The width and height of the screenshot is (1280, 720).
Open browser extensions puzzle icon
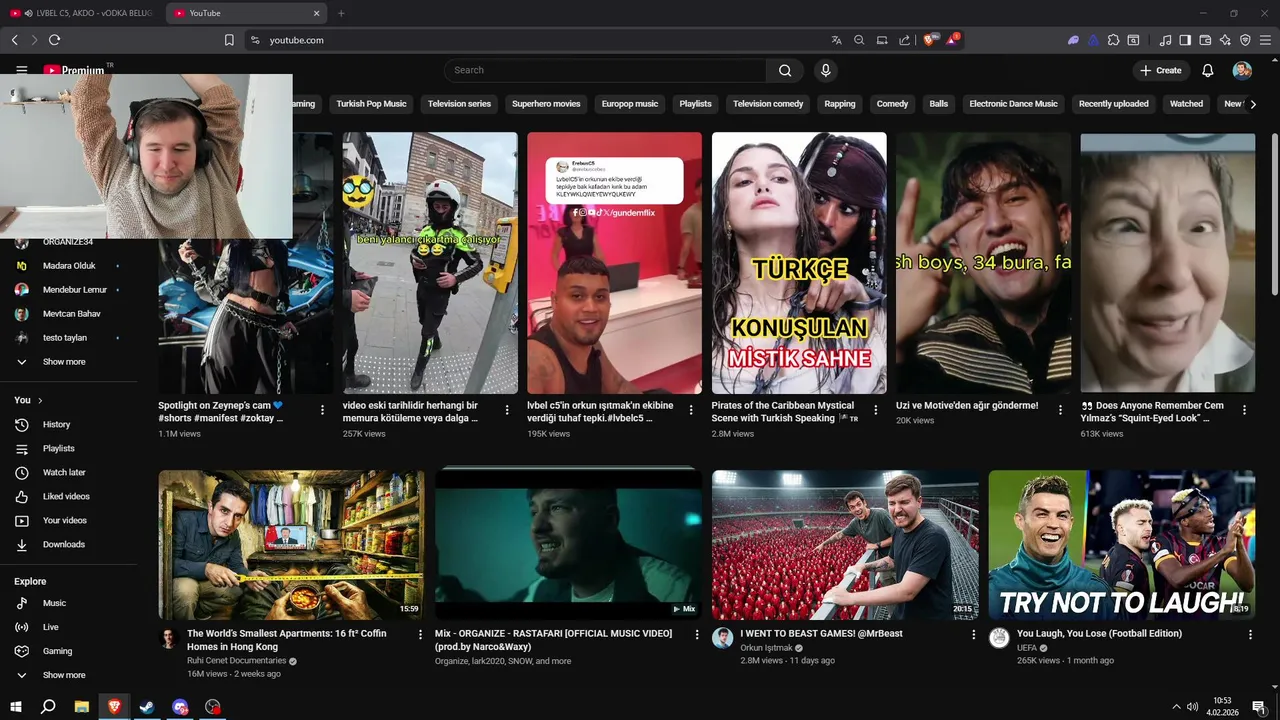click(x=1113, y=40)
